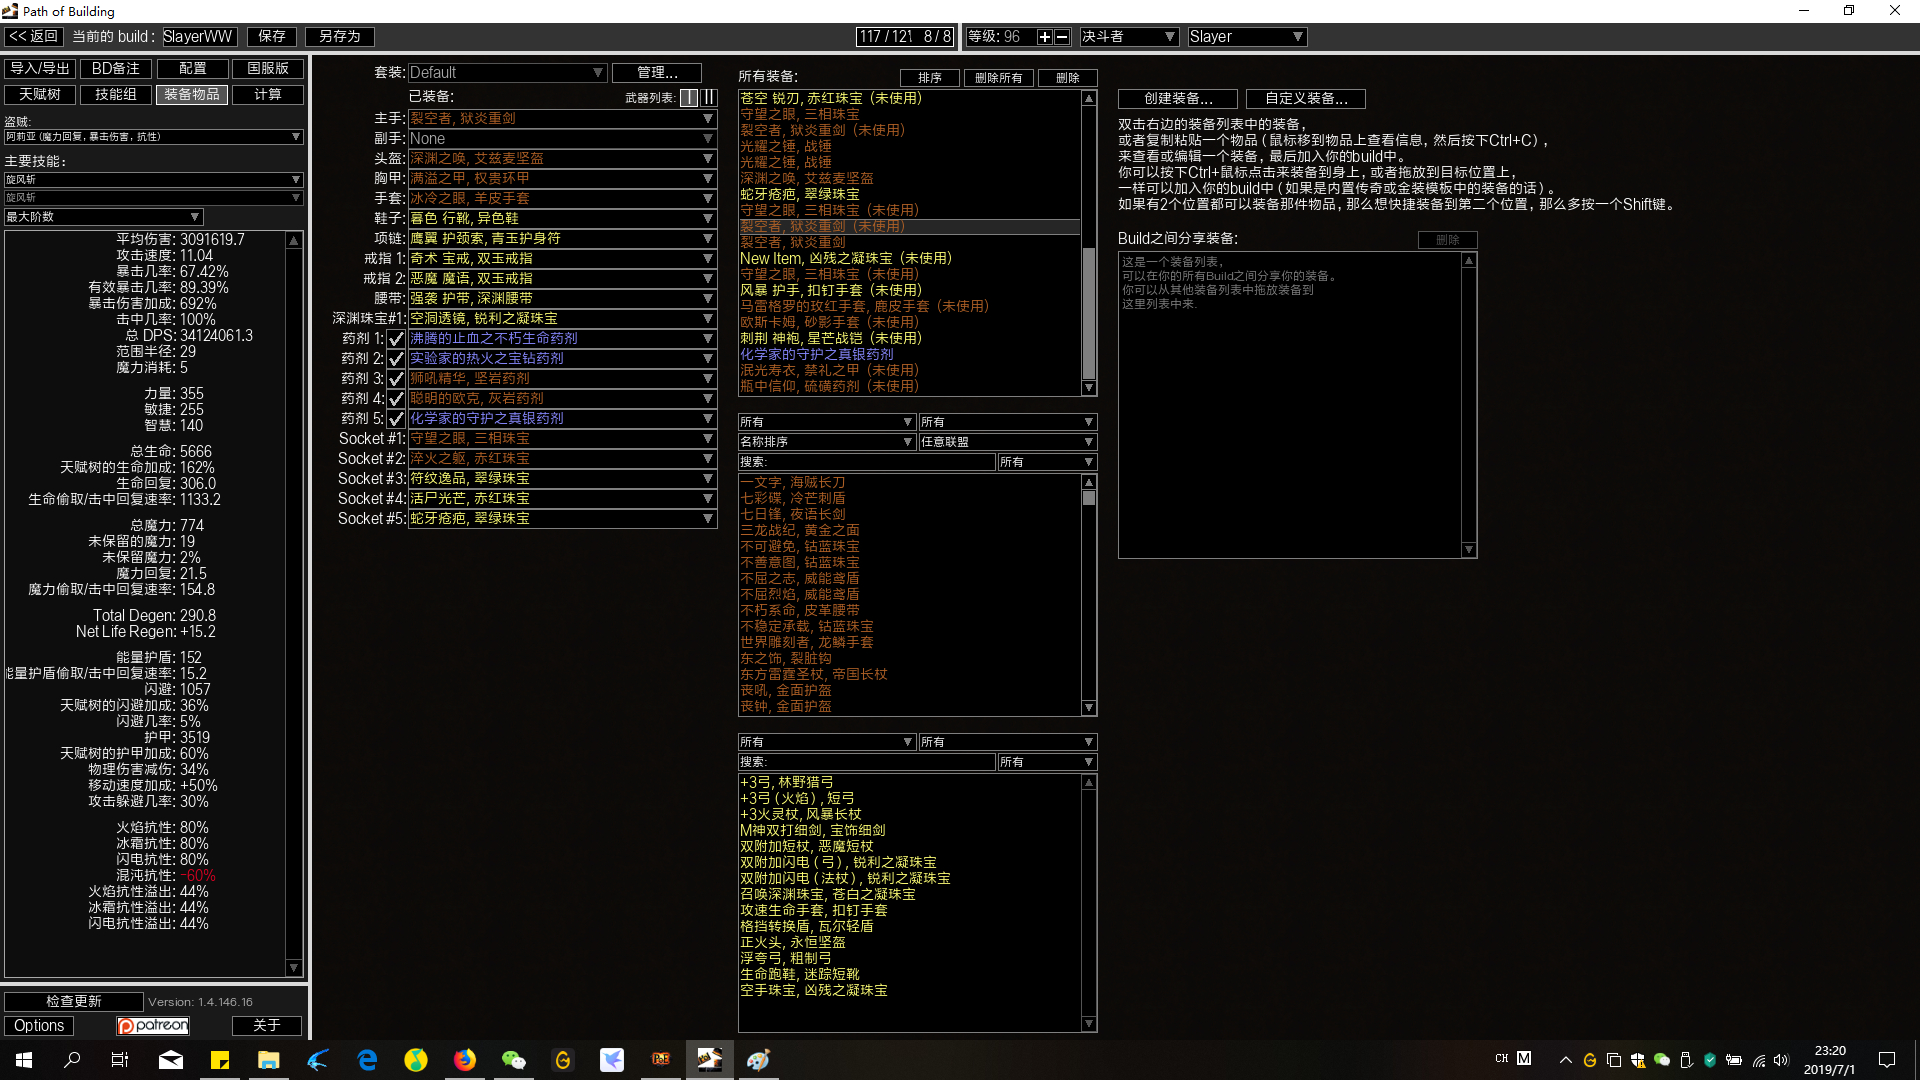Click the level minus button
The height and width of the screenshot is (1080, 1920).
pyautogui.click(x=1062, y=37)
